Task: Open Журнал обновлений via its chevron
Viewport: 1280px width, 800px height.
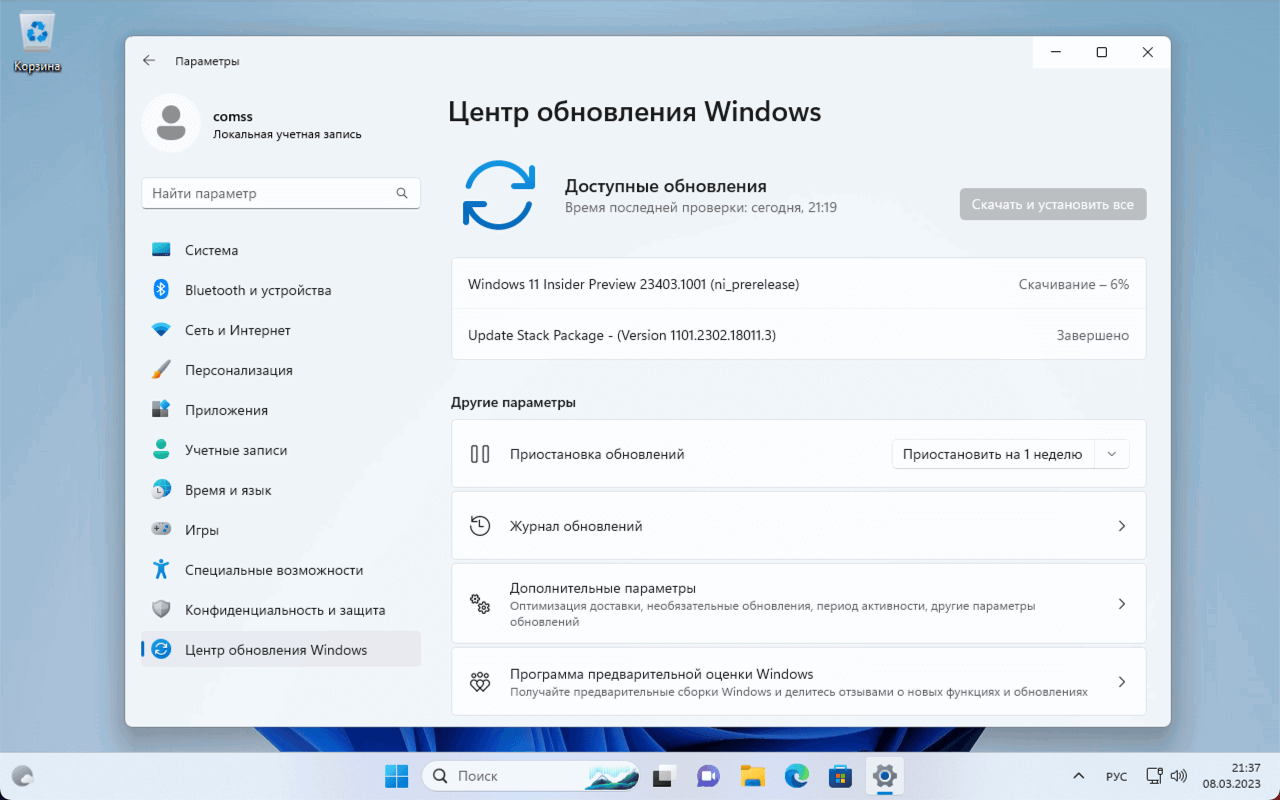Action: 1123,525
